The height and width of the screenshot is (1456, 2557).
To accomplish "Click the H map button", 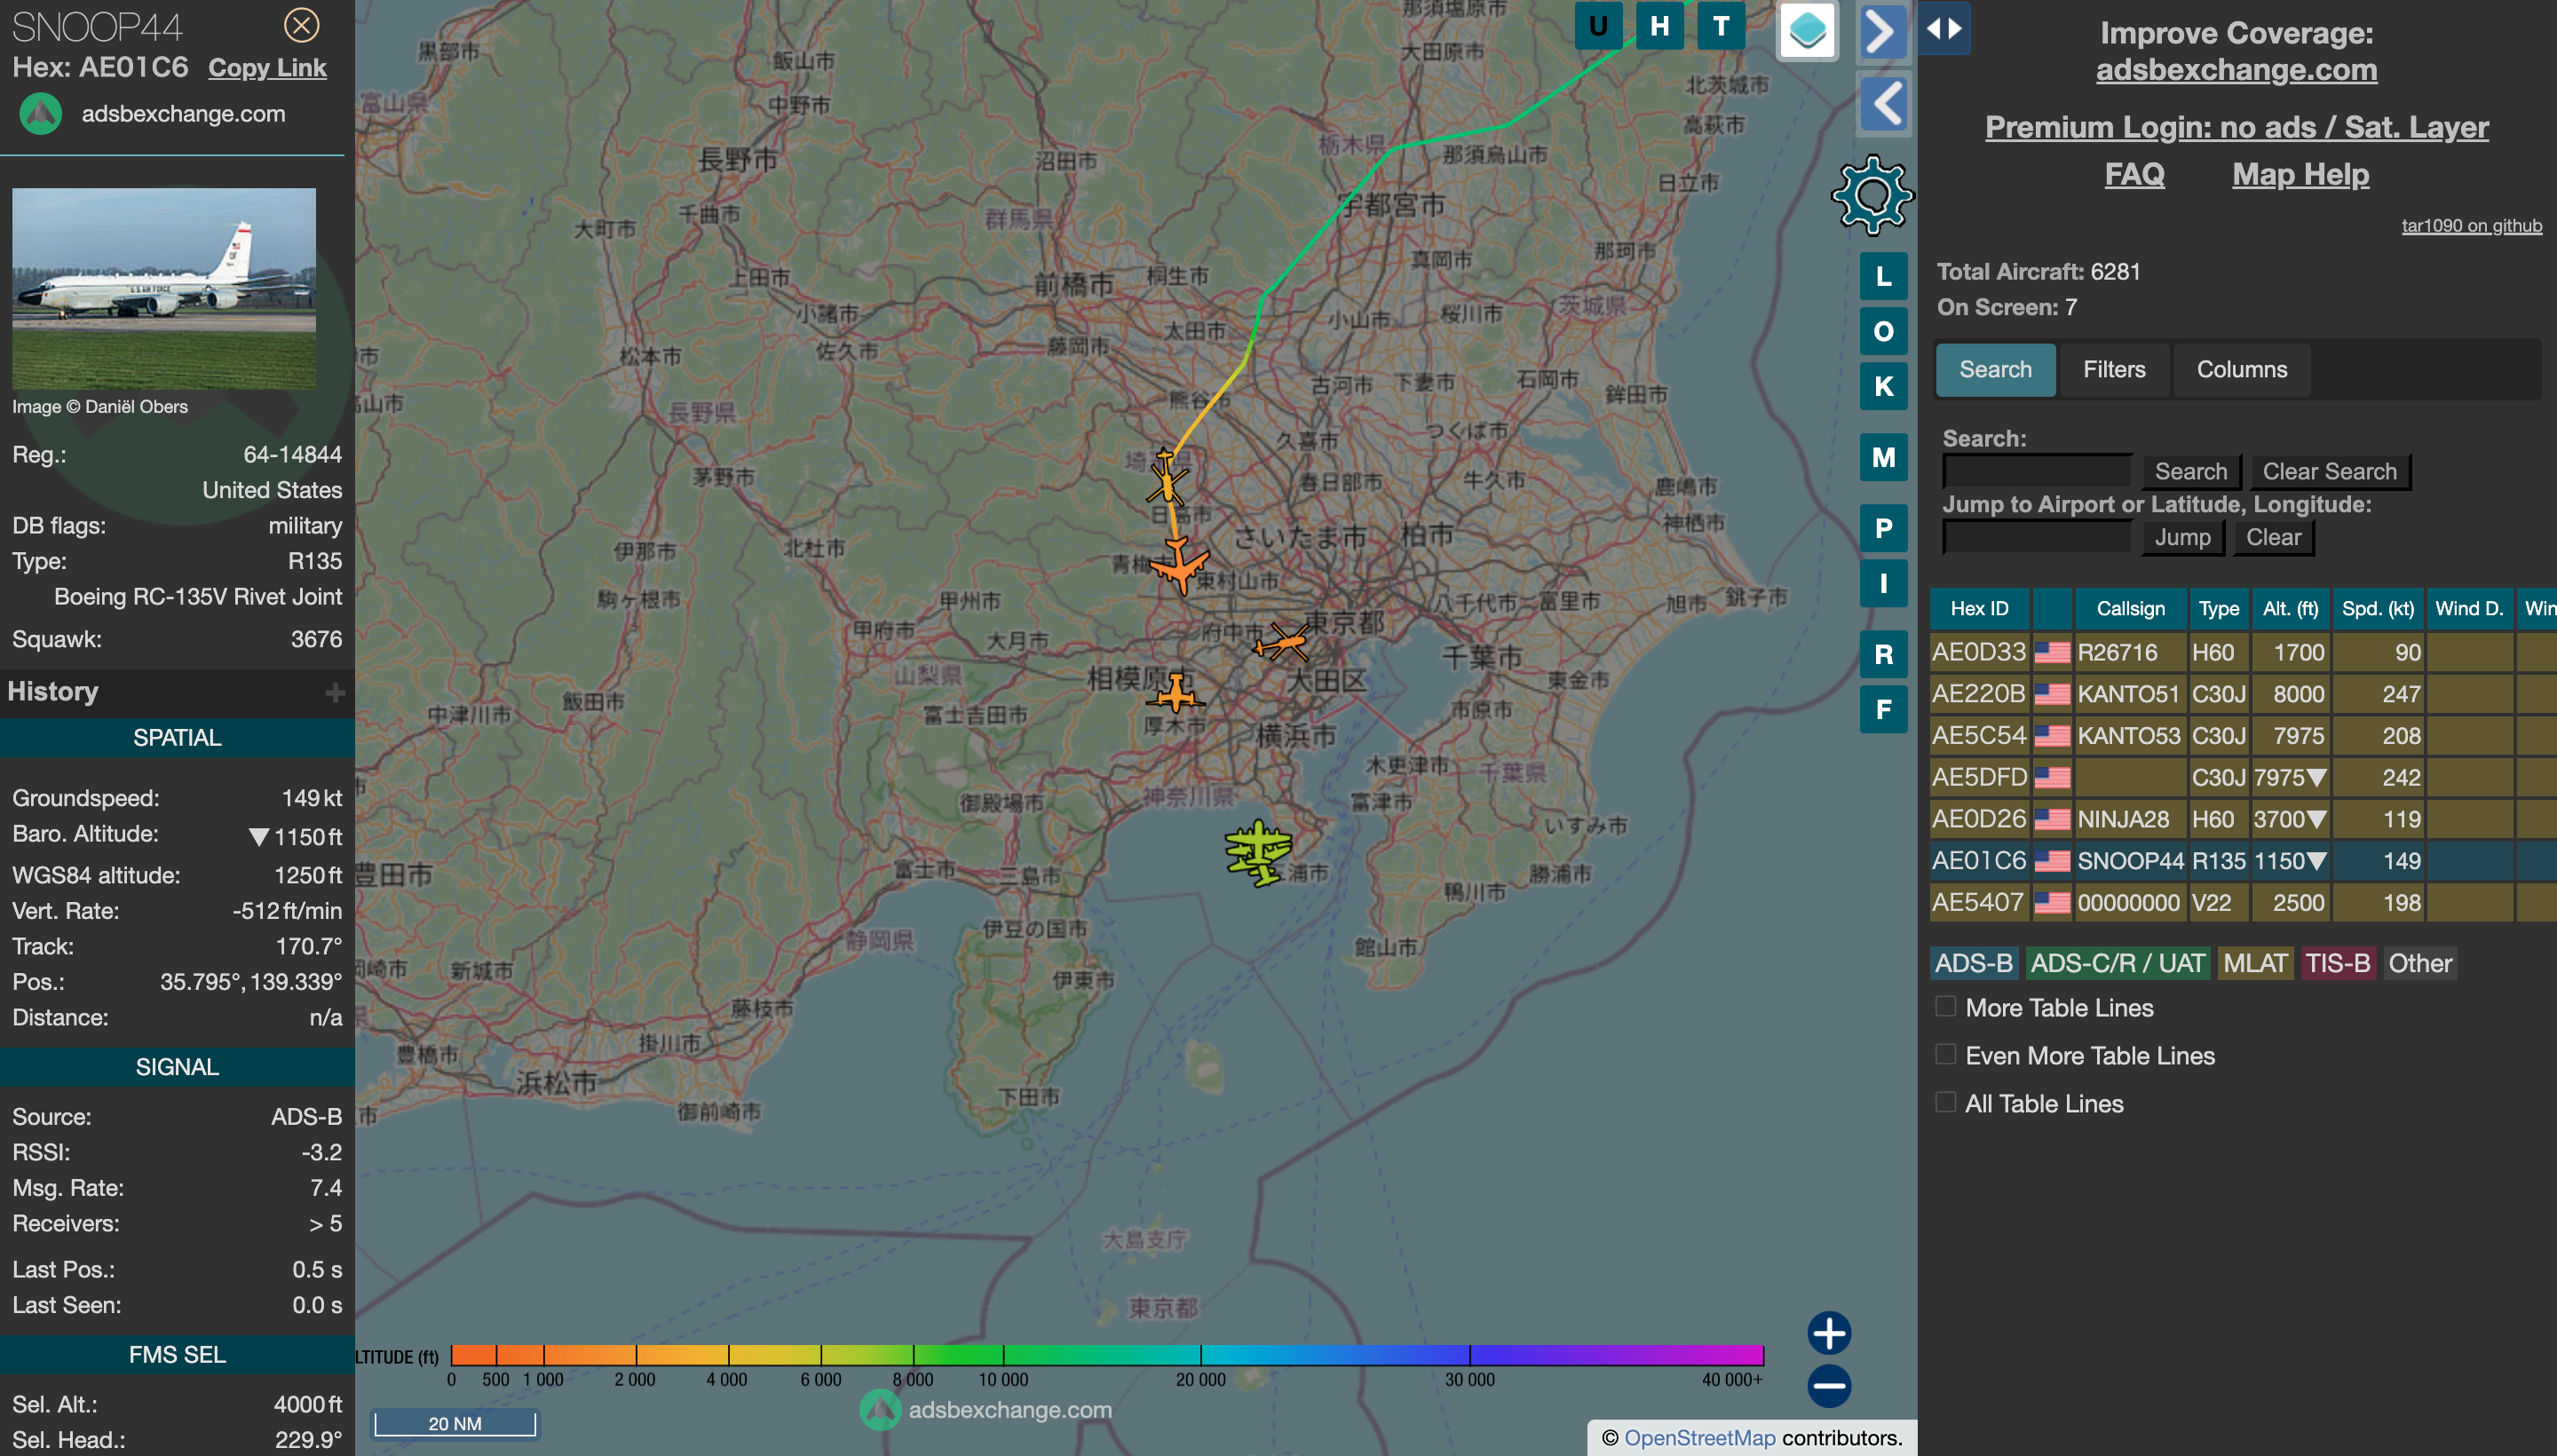I will point(1659,26).
